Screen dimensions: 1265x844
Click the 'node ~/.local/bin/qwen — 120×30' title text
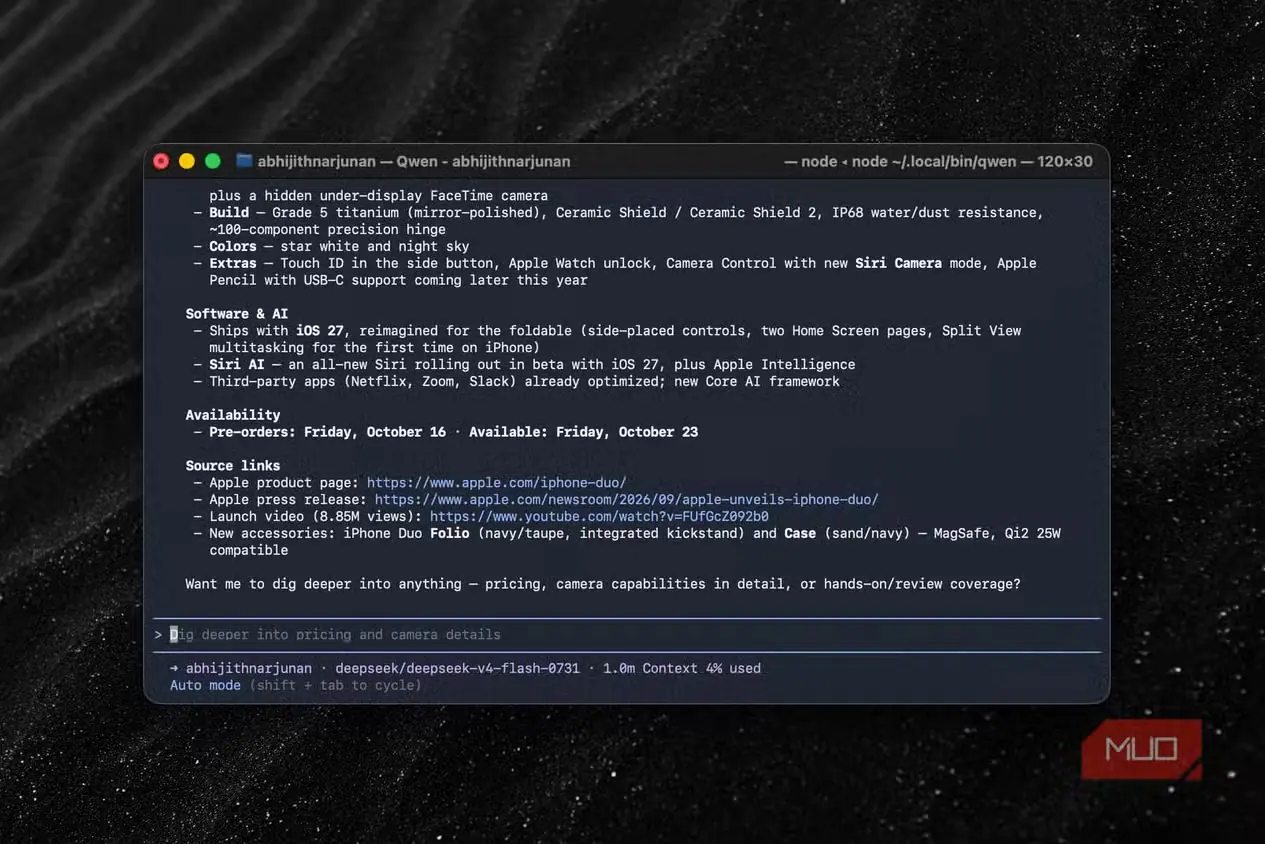pyautogui.click(x=972, y=161)
